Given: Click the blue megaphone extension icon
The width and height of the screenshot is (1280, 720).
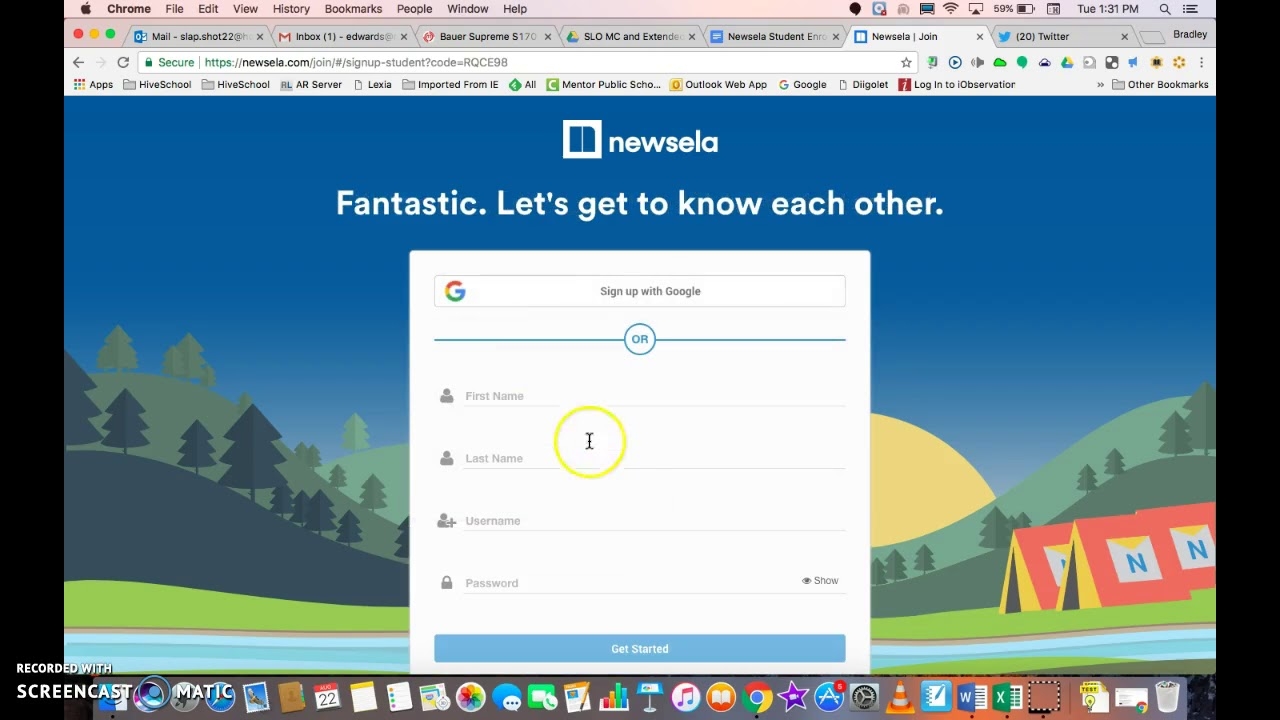Looking at the screenshot, I should [x=1133, y=62].
